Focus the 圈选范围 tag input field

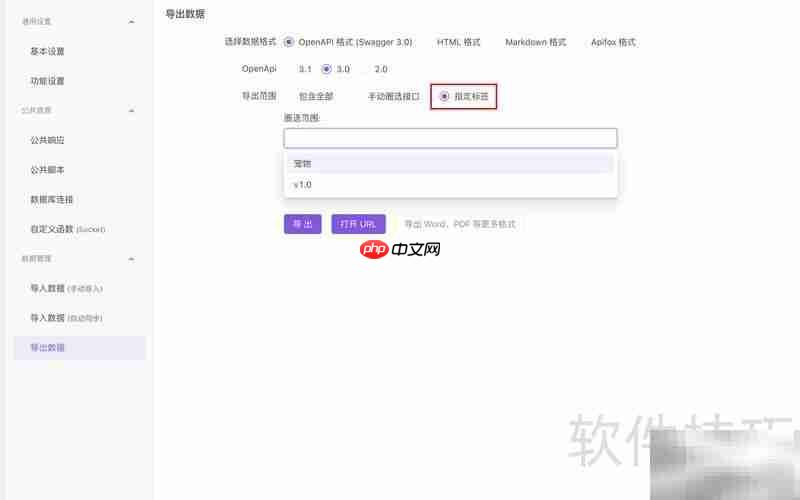[x=450, y=138]
